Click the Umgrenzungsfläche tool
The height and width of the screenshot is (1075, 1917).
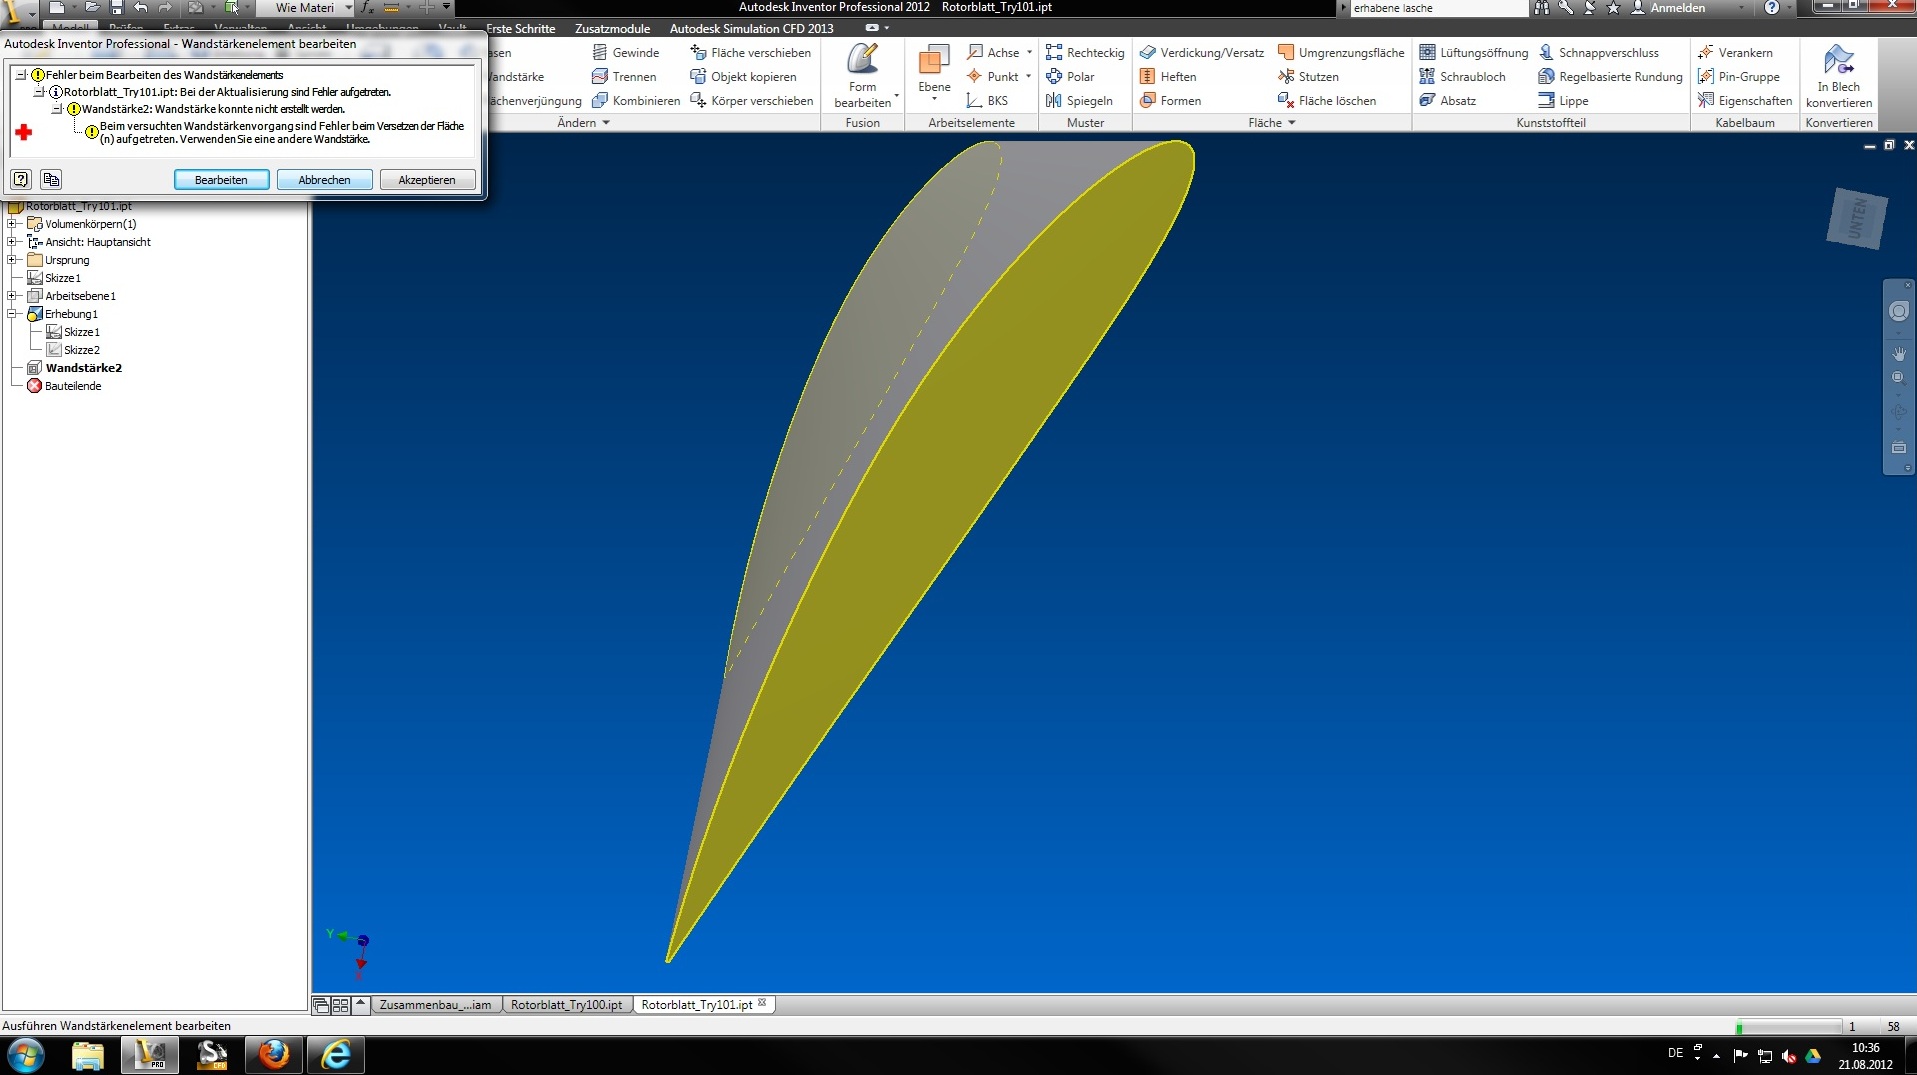(1341, 52)
